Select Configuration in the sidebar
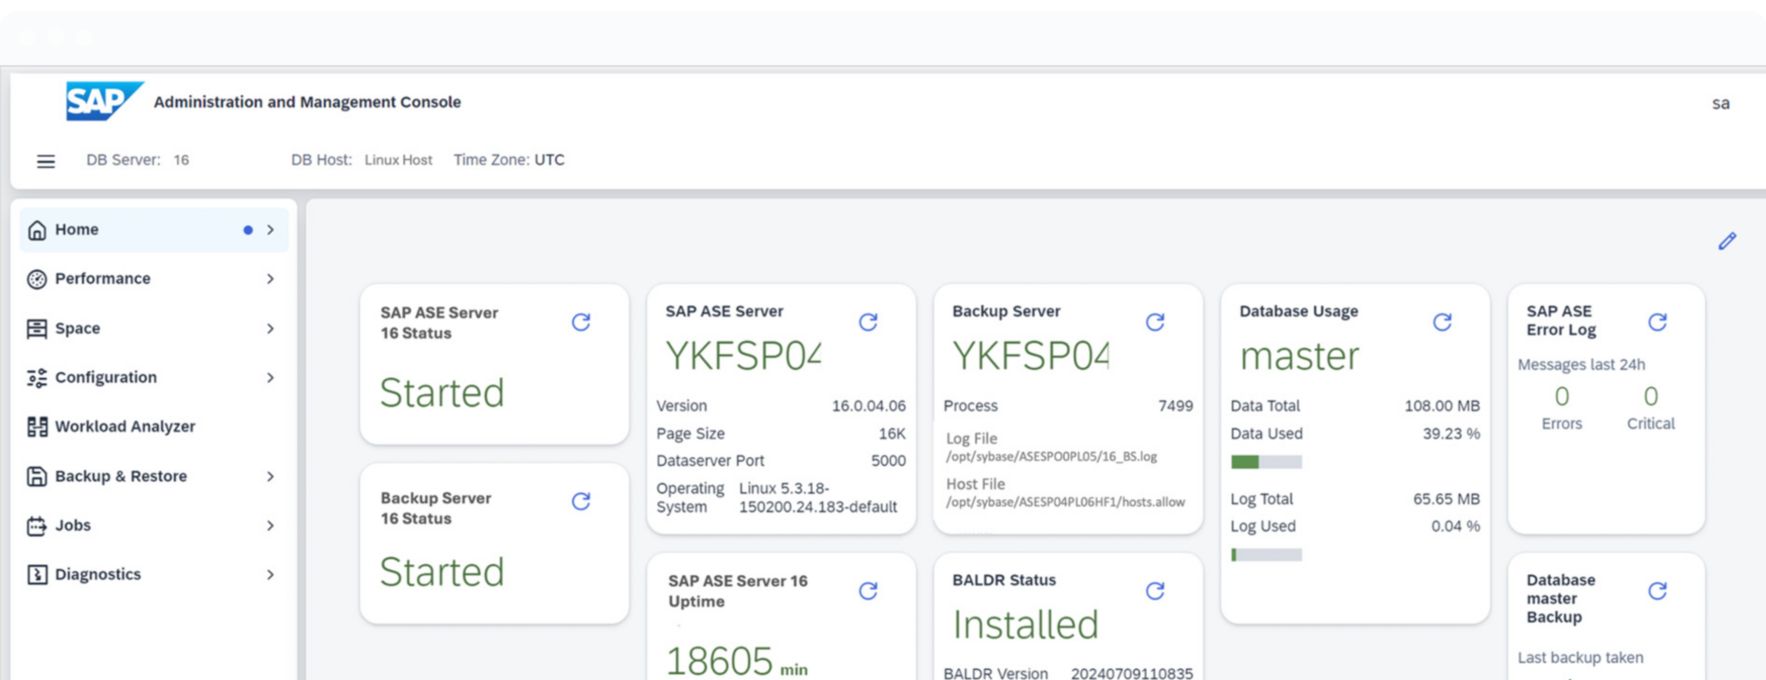Screen dimensions: 1766x680 click(105, 377)
